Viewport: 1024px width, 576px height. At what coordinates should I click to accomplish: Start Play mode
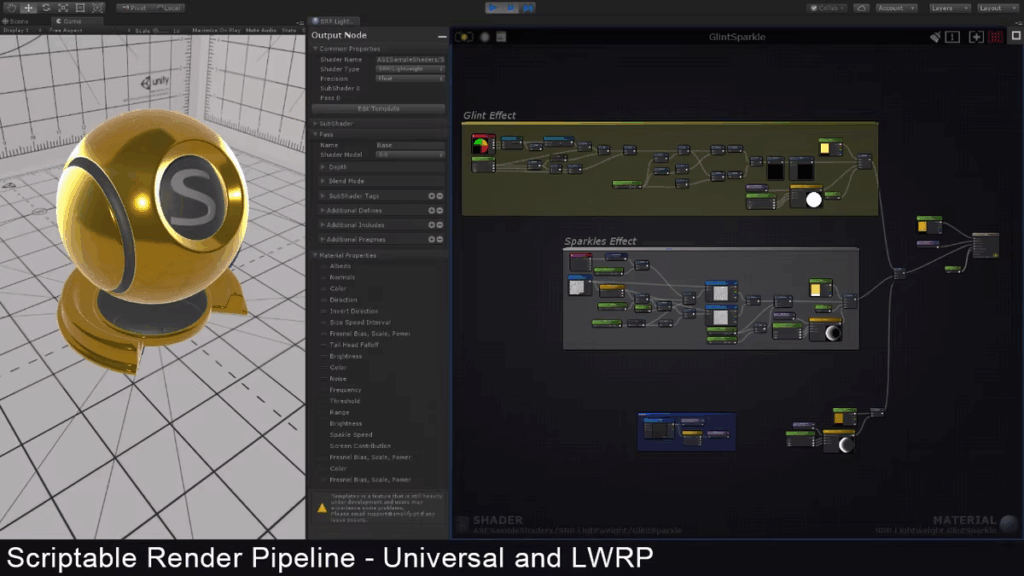tap(493, 8)
